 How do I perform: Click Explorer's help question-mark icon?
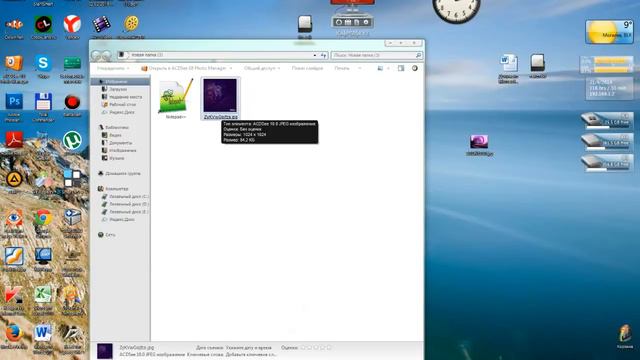click(415, 68)
